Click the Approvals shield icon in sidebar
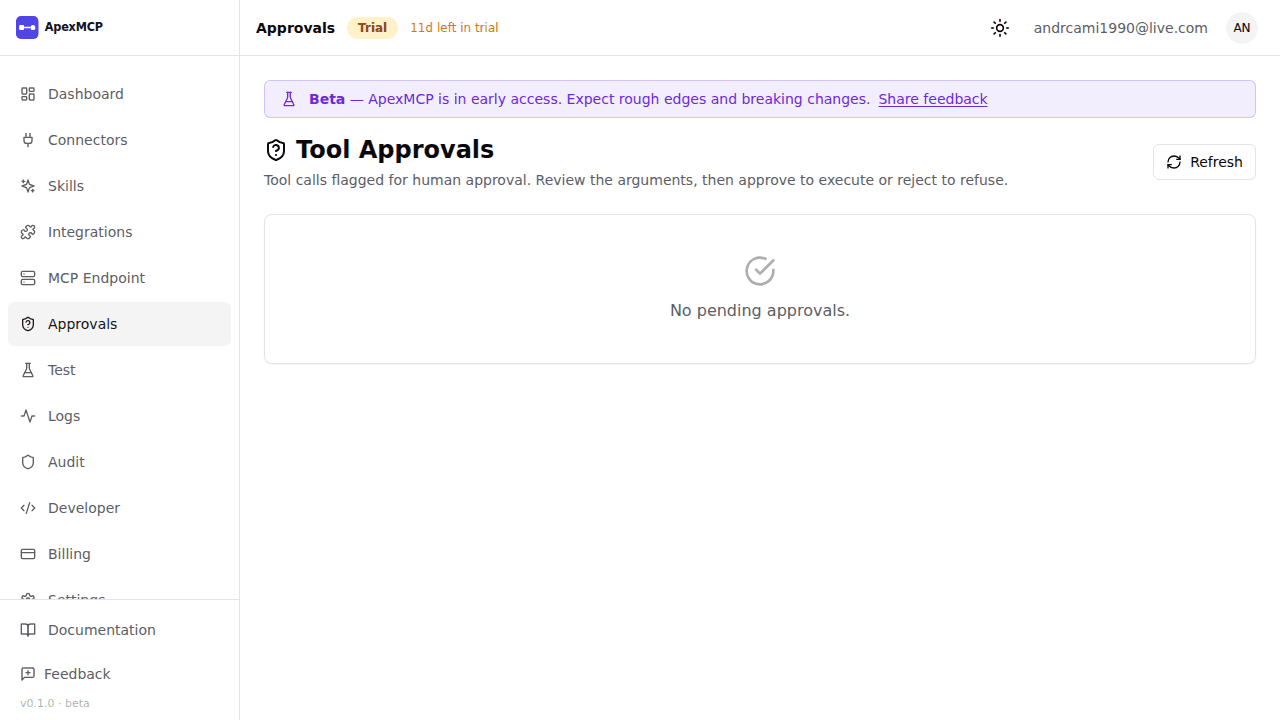Image resolution: width=1280 pixels, height=720 pixels. click(x=28, y=324)
